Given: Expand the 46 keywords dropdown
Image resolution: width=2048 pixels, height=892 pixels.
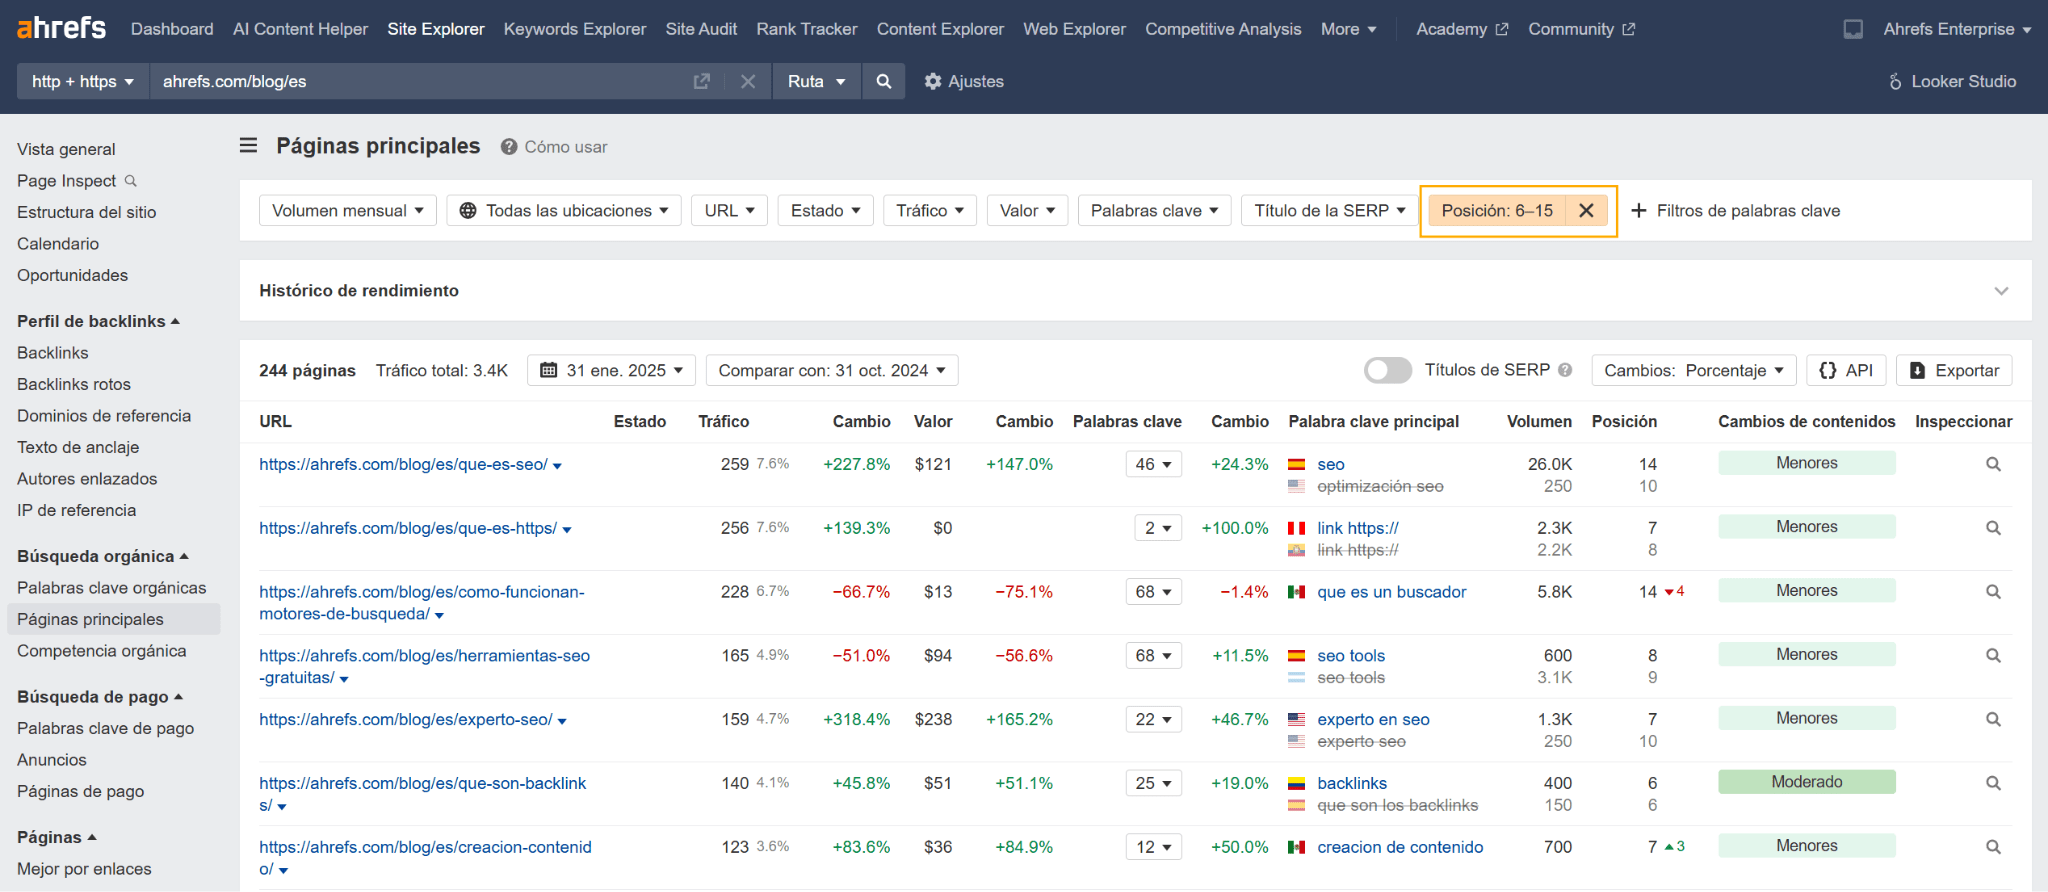Looking at the screenshot, I should pyautogui.click(x=1153, y=464).
